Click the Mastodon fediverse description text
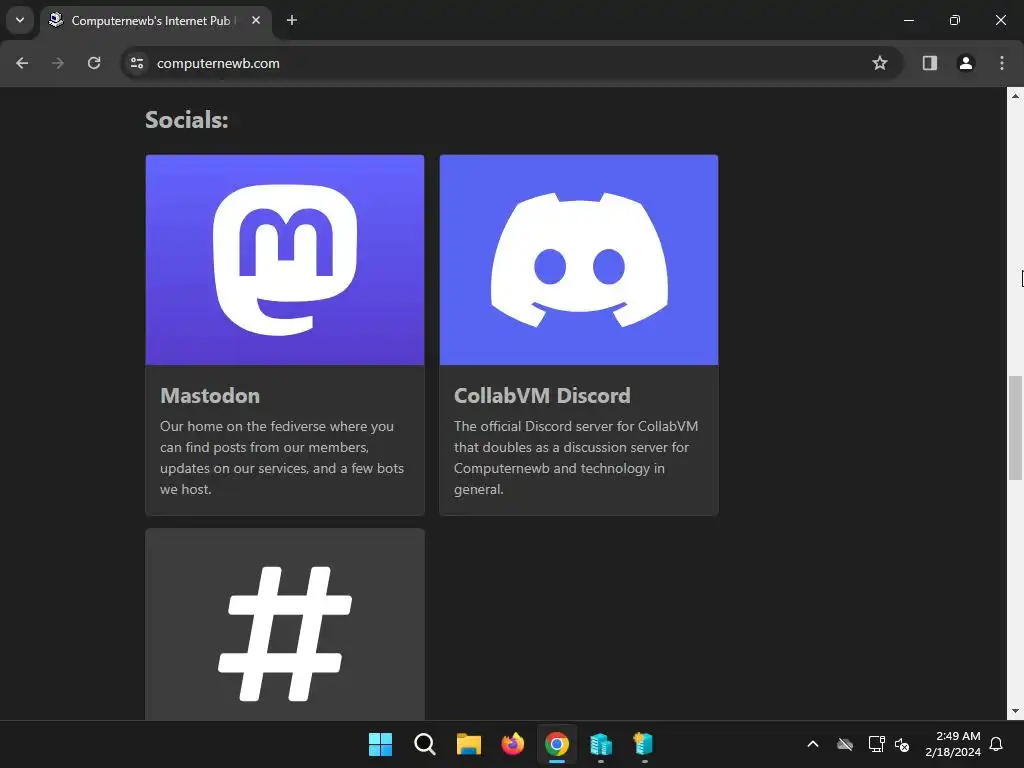Image resolution: width=1024 pixels, height=768 pixels. [x=282, y=458]
